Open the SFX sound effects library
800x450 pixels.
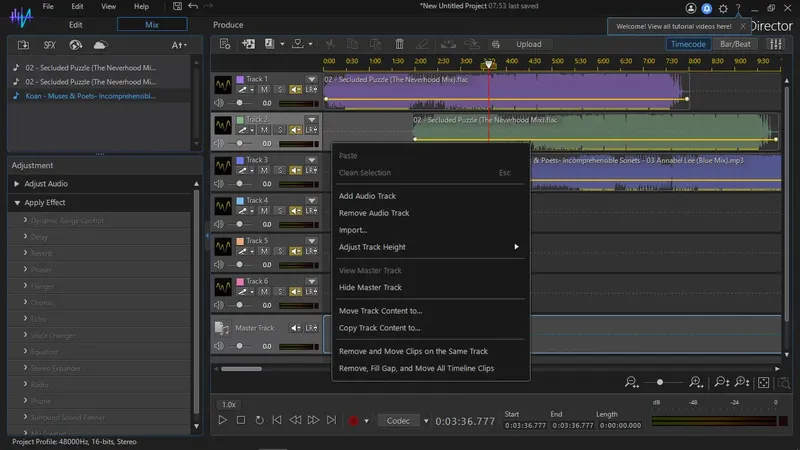point(49,45)
